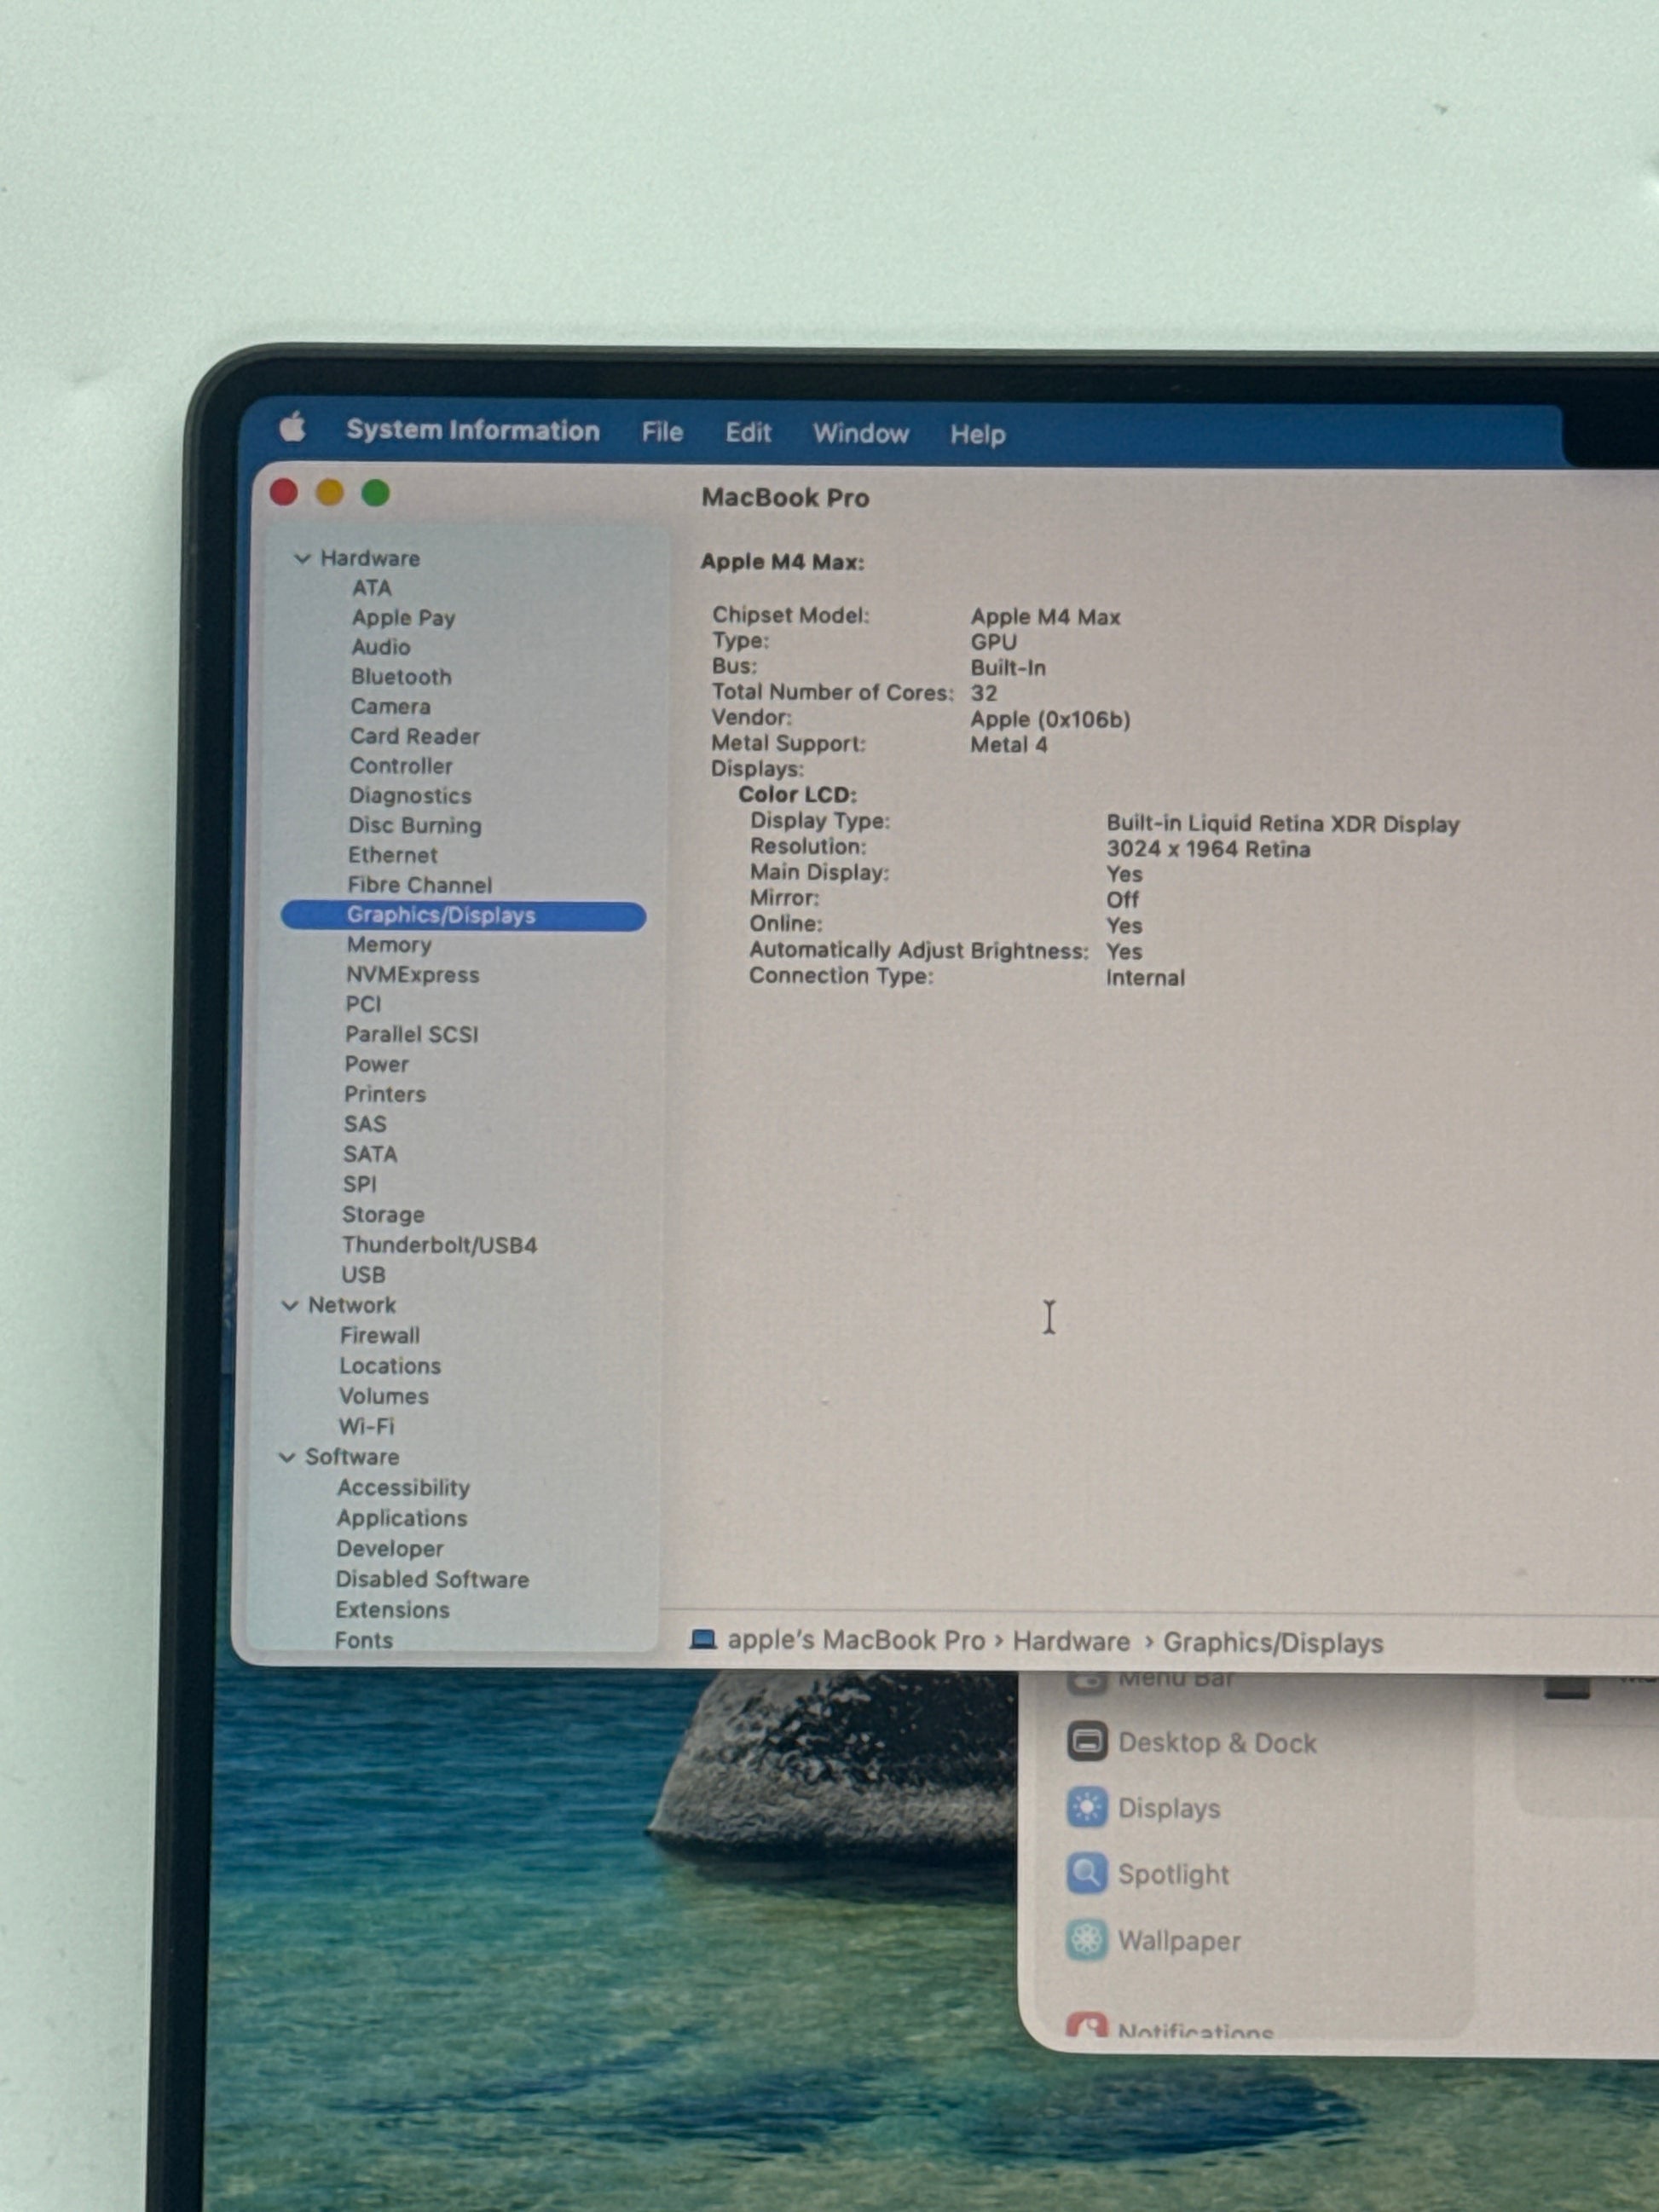
Task: Select Storage in the sidebar
Action: [383, 1214]
